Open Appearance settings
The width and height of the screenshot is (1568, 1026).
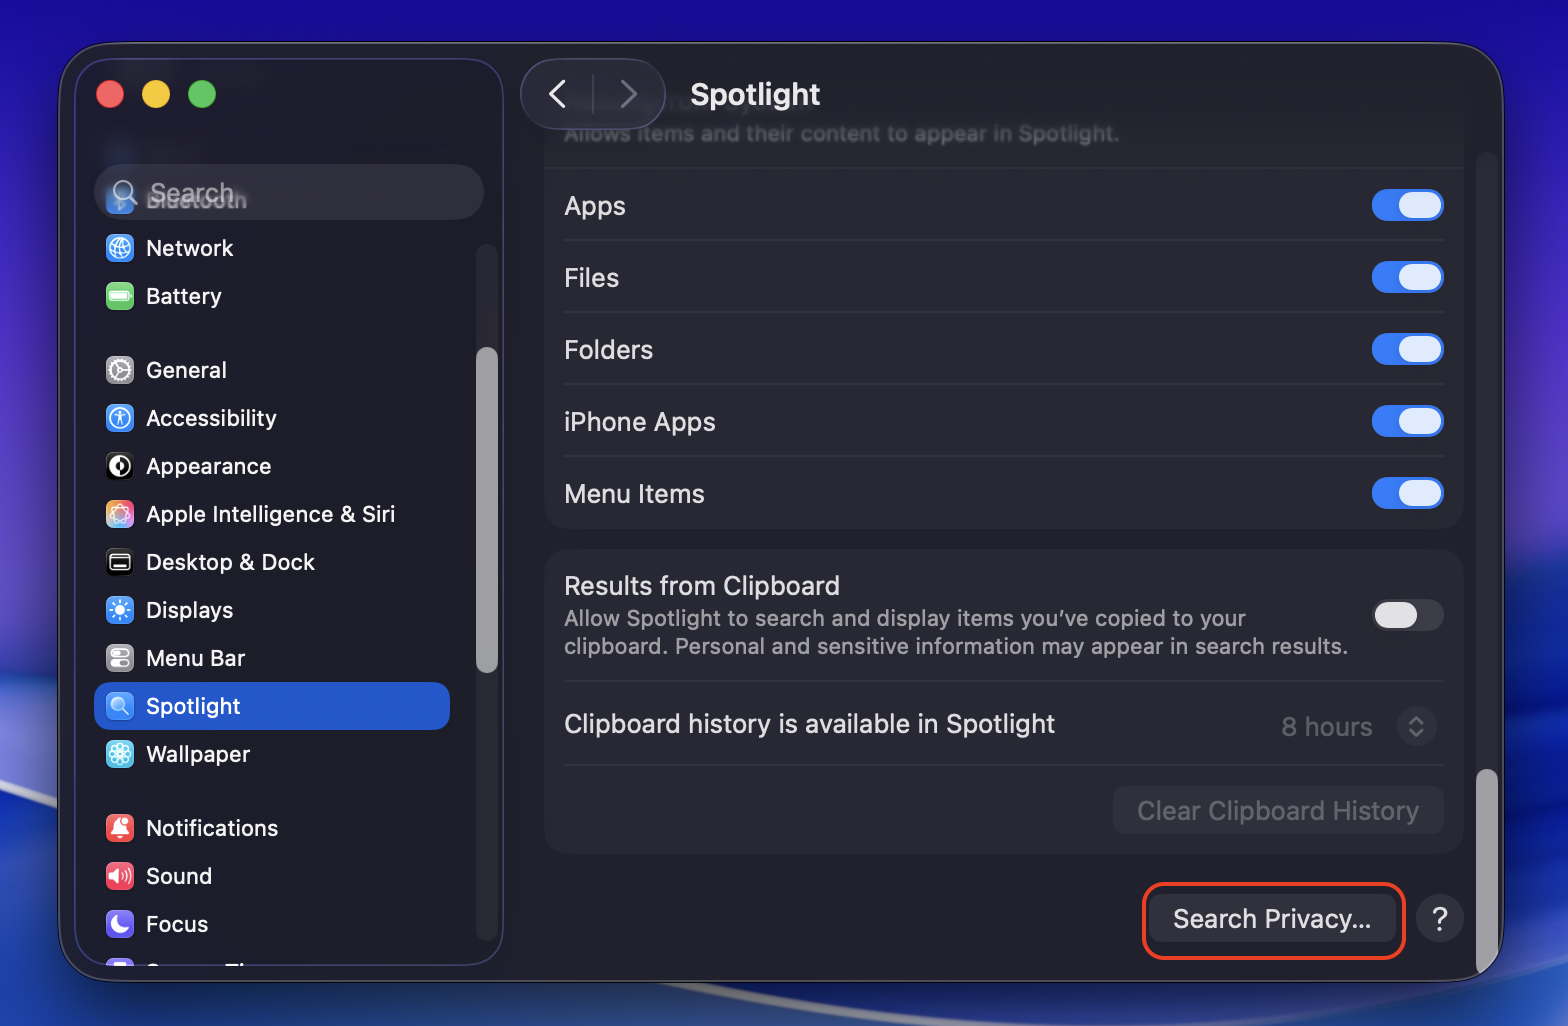coord(272,466)
